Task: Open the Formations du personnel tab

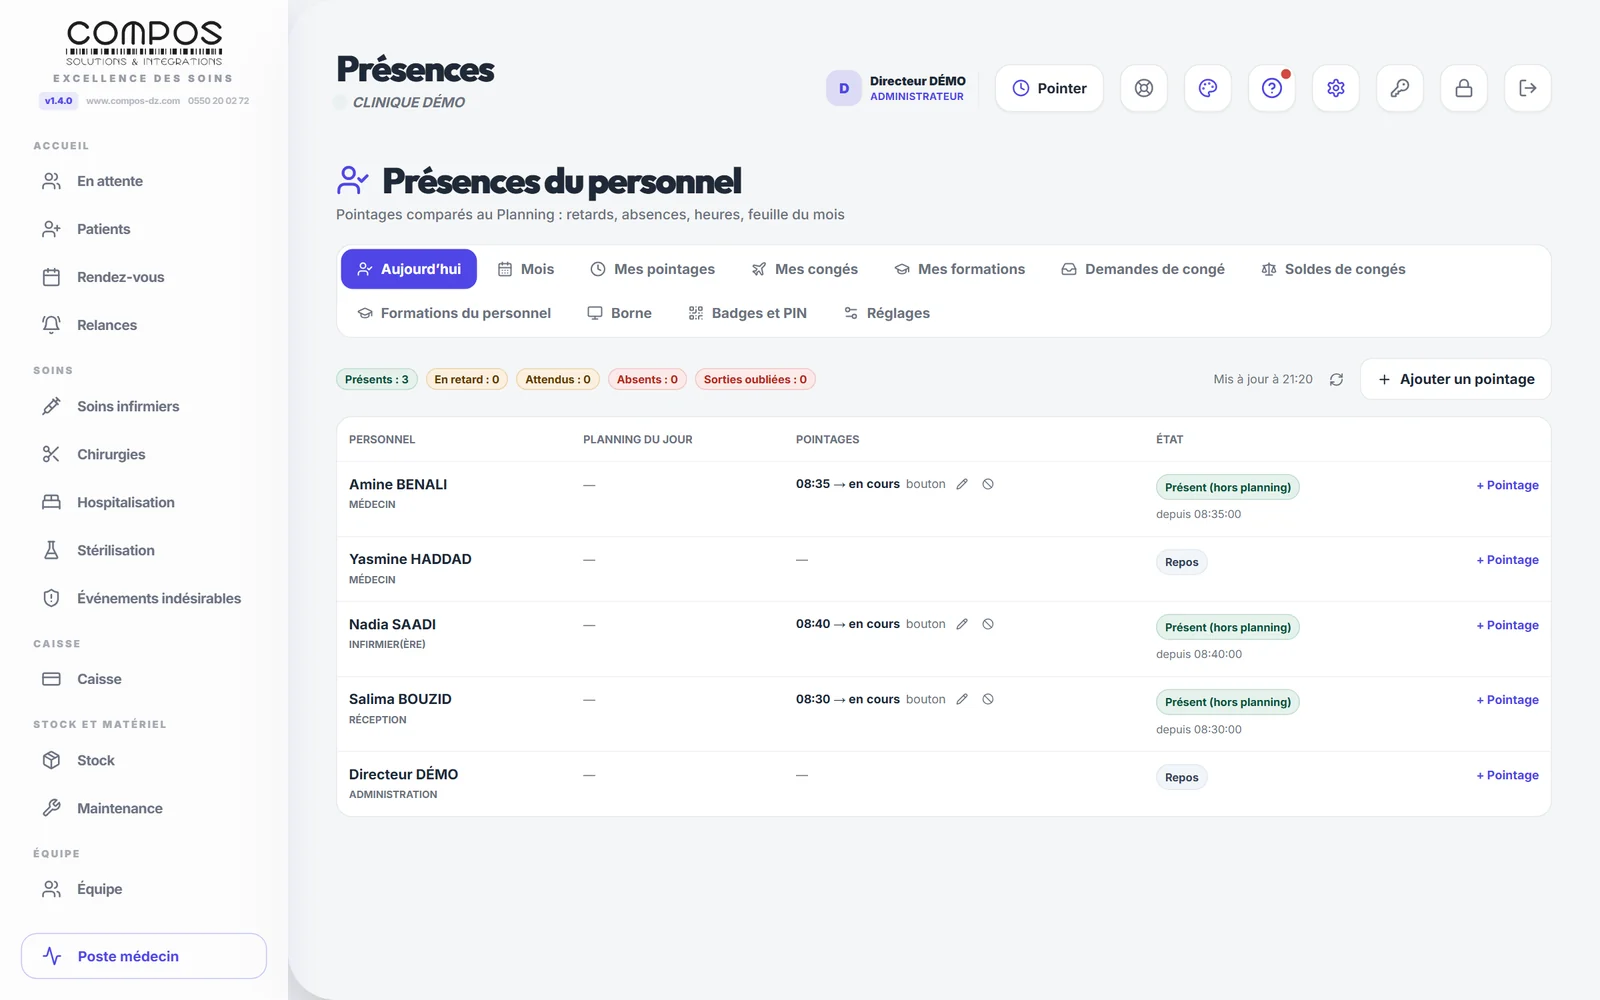Action: 454,313
